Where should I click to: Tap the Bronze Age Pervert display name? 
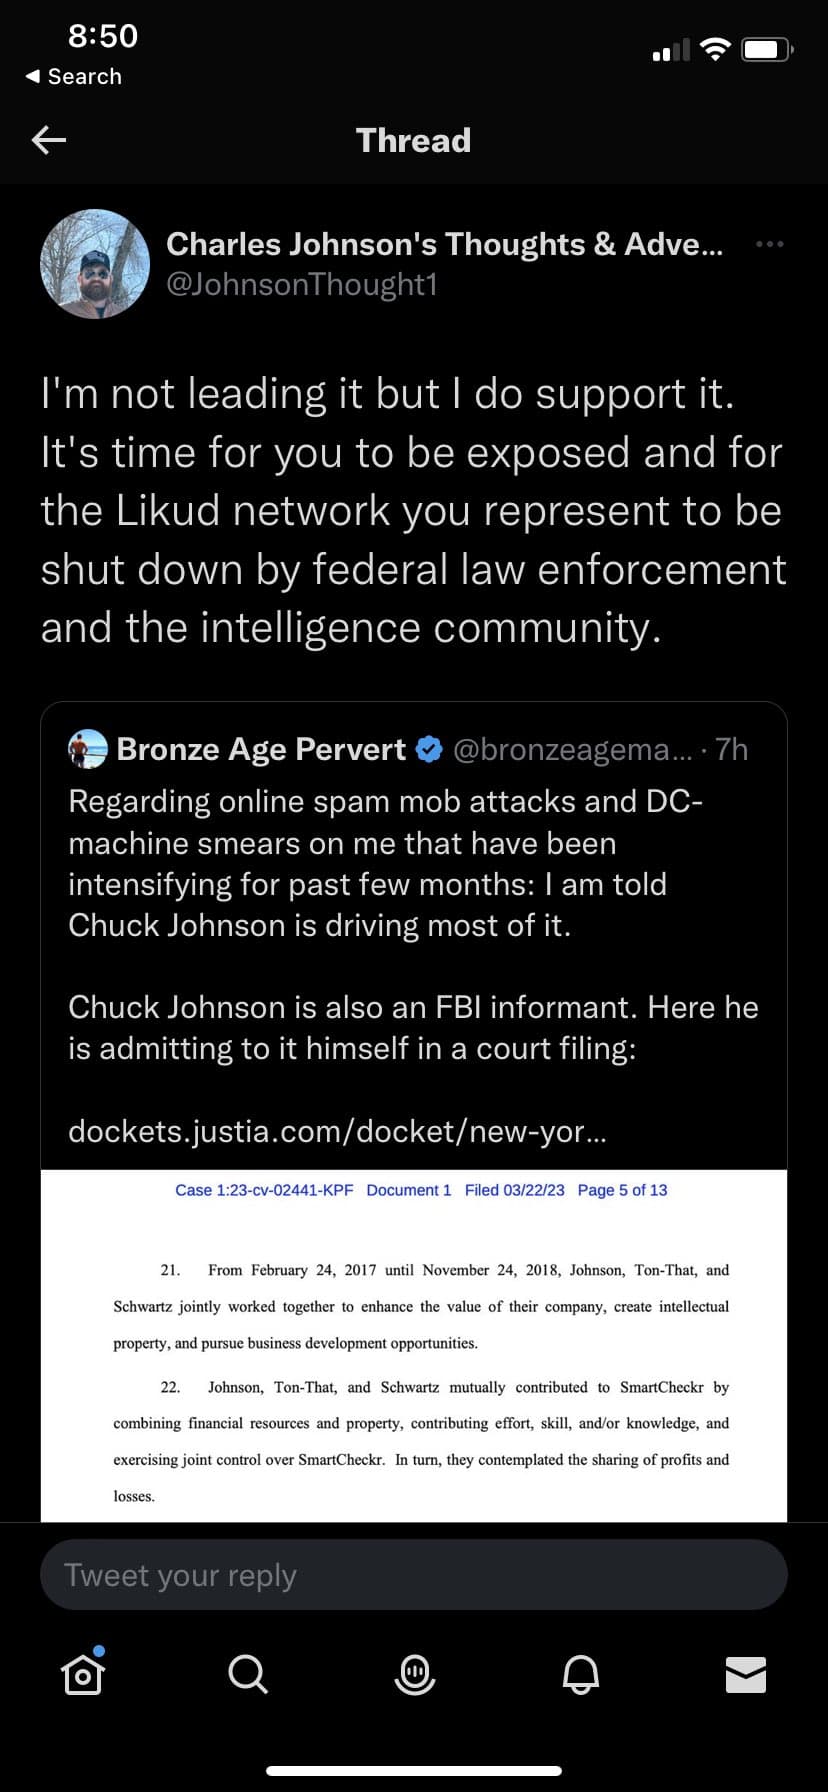tap(260, 749)
